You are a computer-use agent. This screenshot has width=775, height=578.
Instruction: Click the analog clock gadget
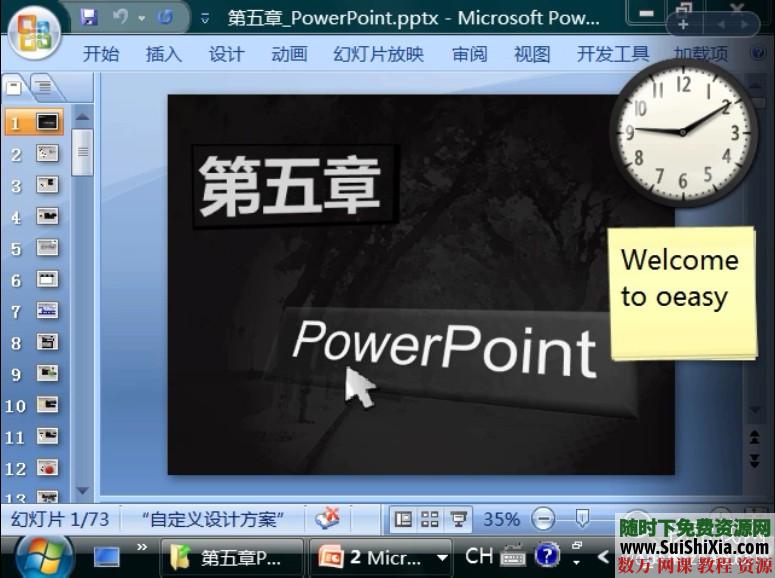pos(683,133)
